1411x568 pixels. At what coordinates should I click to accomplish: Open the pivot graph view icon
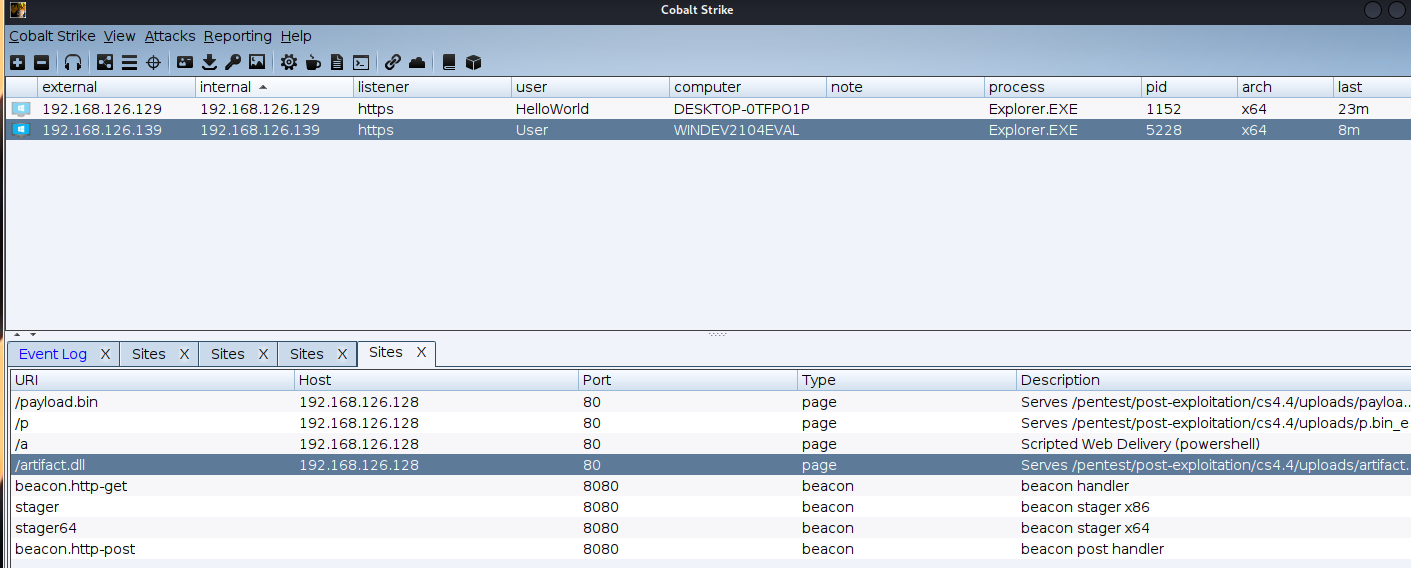pyautogui.click(x=105, y=62)
